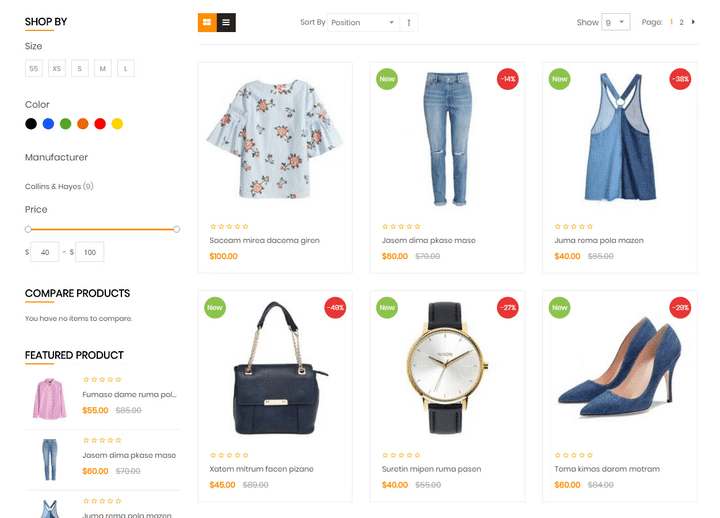Screen dimensions: 720x518
Task: Go to page 2
Action: click(682, 22)
